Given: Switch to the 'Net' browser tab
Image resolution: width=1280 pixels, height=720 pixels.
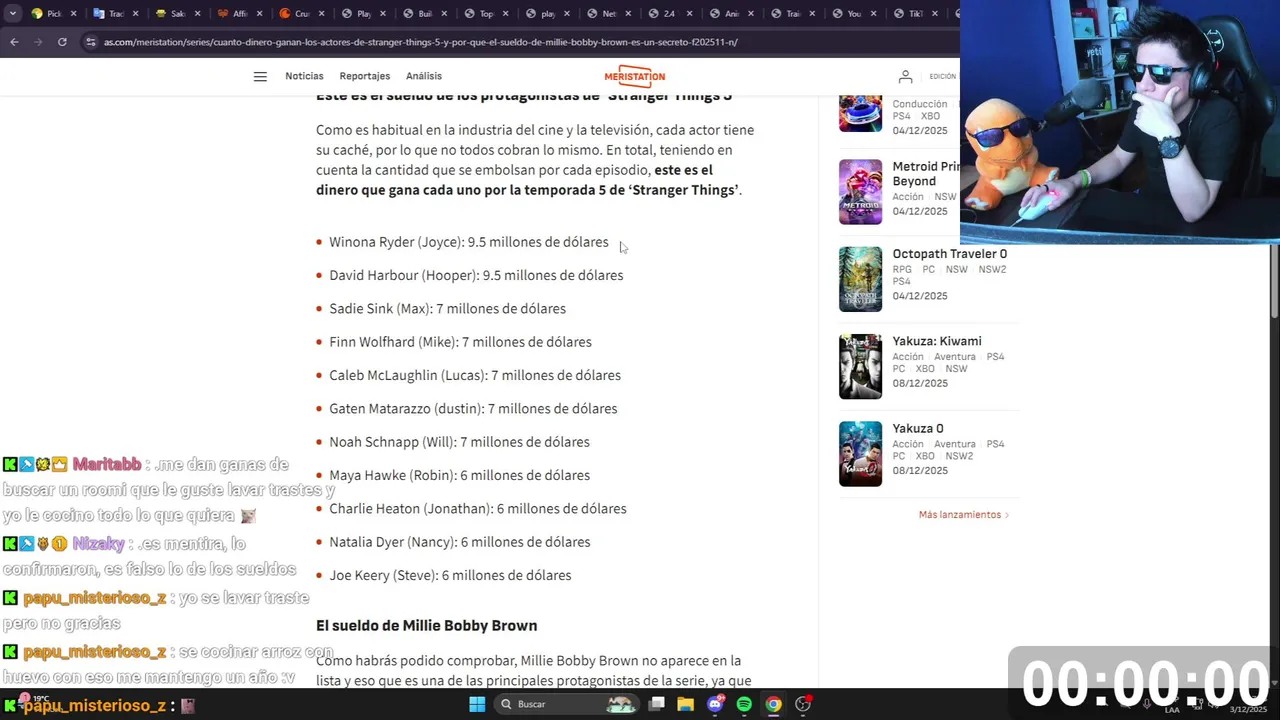Looking at the screenshot, I should [609, 14].
